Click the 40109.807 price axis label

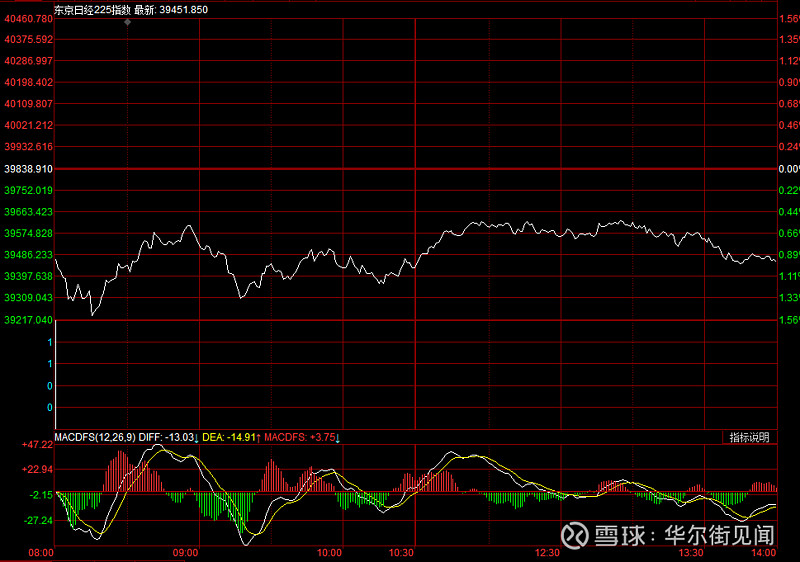click(x=29, y=104)
